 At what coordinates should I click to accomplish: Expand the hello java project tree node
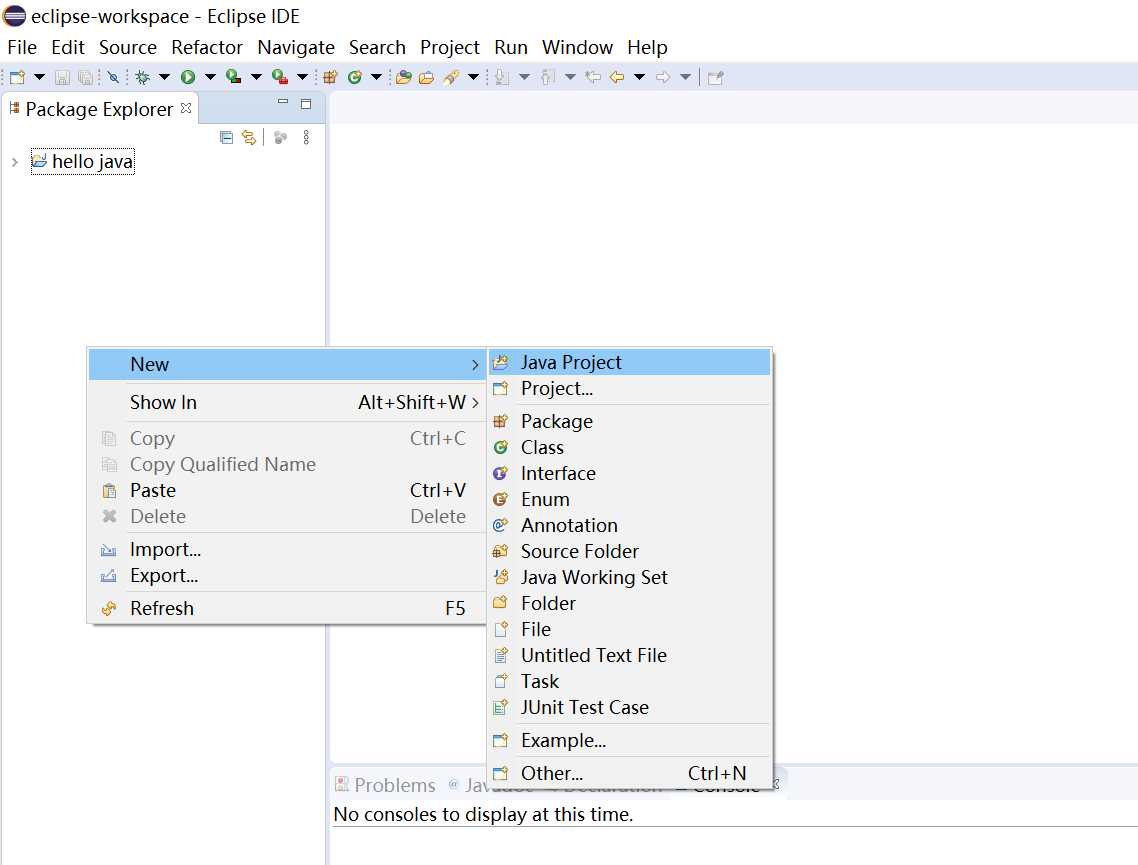click(15, 162)
